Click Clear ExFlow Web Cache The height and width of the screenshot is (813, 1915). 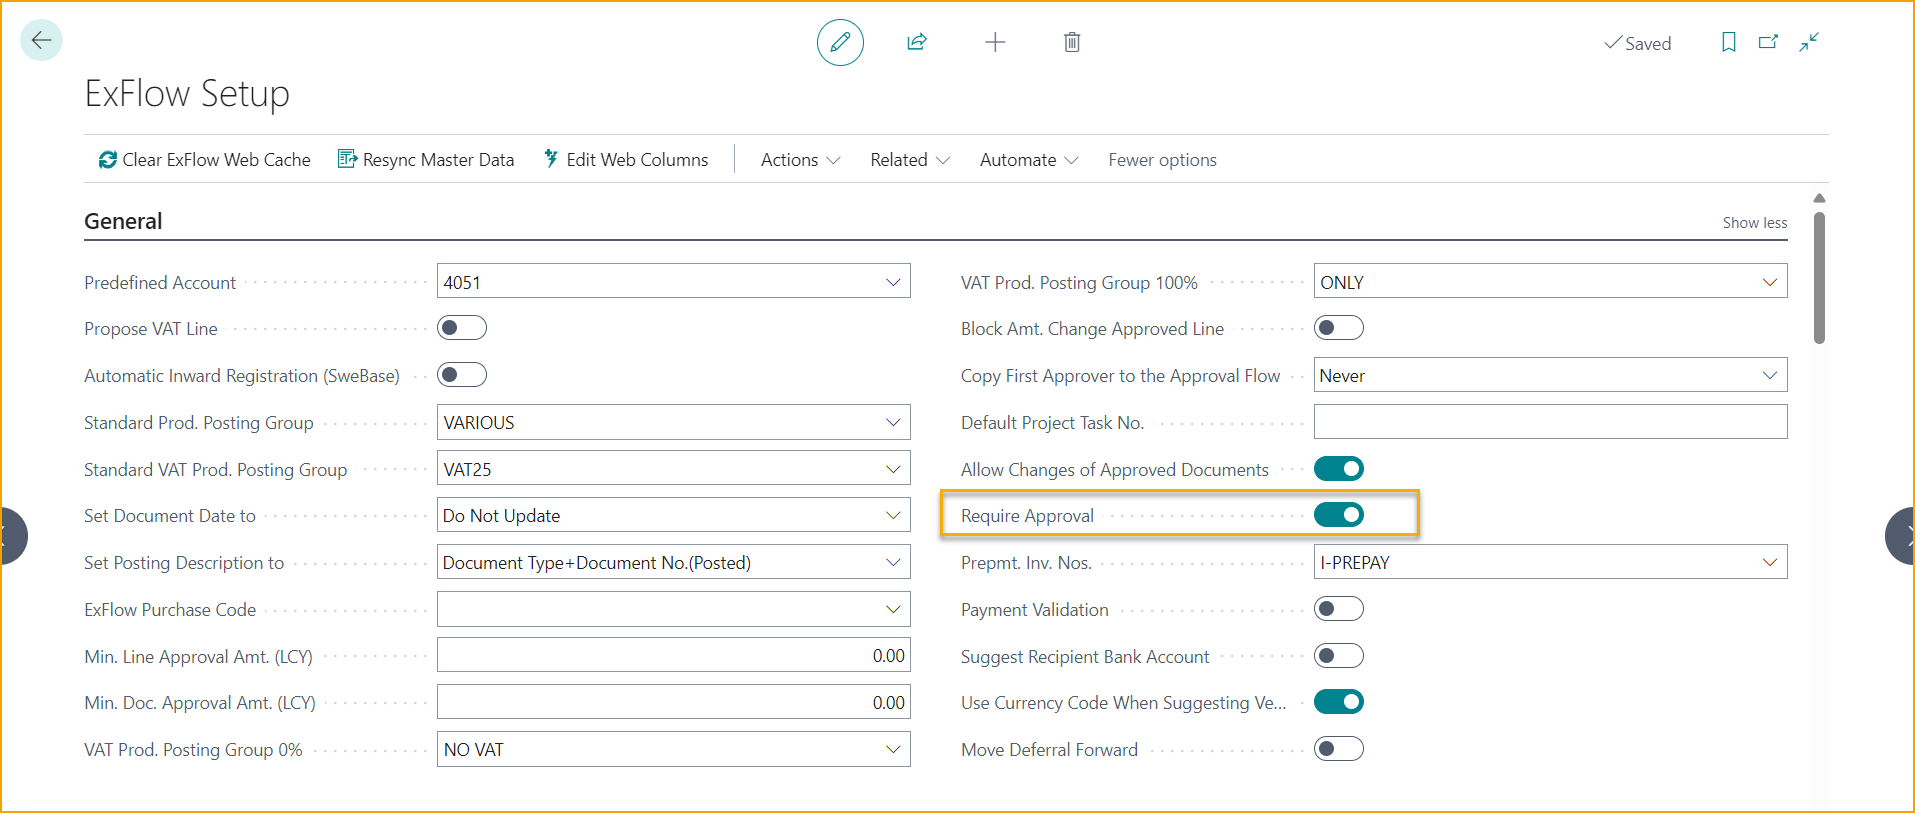(204, 160)
